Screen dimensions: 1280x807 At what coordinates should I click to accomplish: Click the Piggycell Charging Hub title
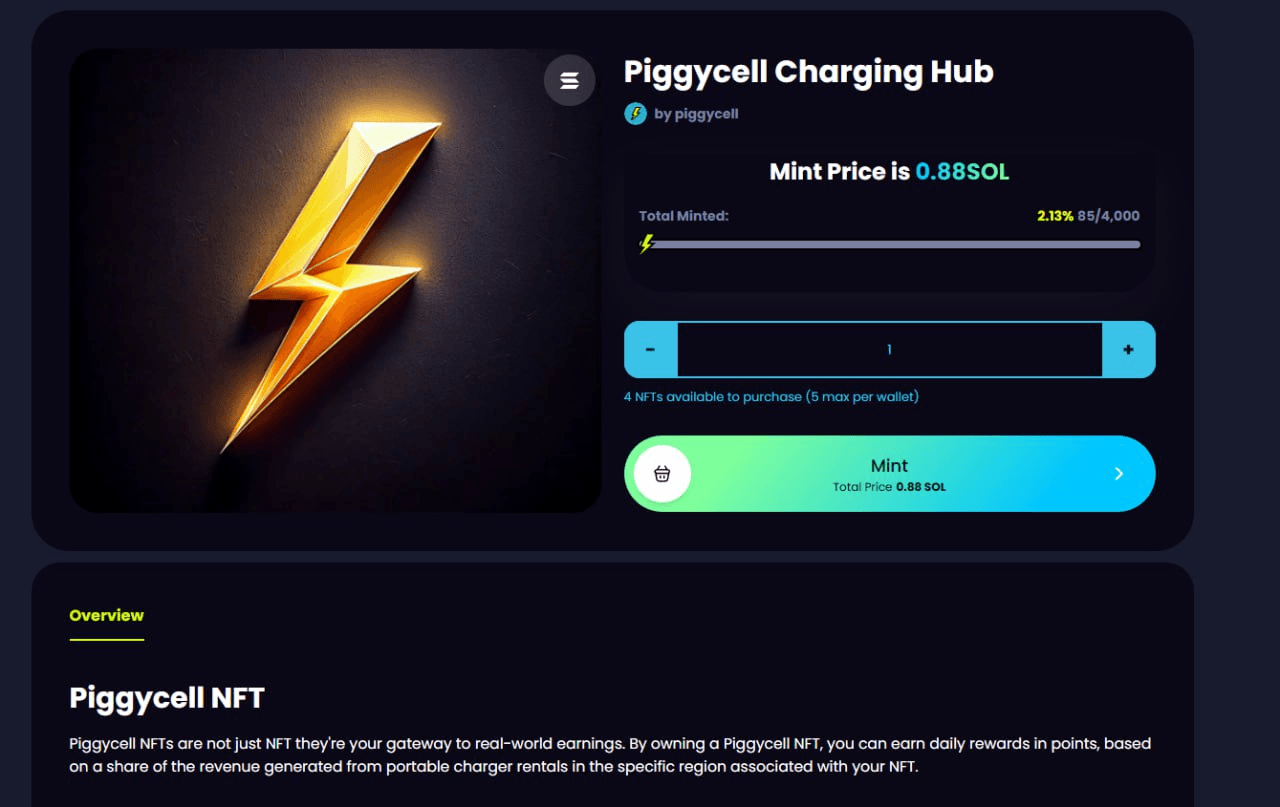pyautogui.click(x=808, y=72)
